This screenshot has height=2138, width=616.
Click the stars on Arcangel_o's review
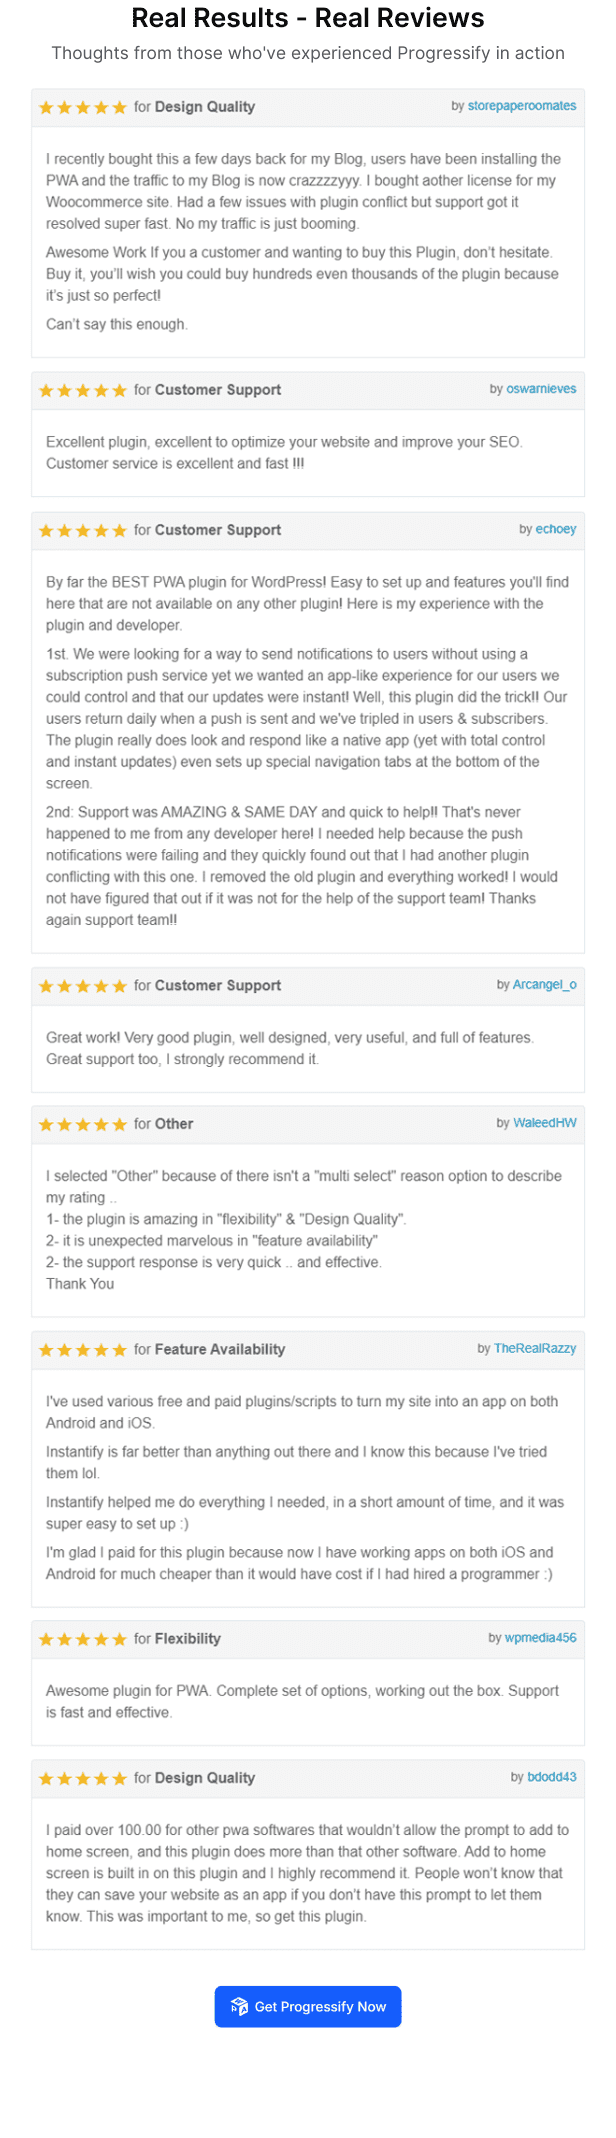tap(83, 986)
